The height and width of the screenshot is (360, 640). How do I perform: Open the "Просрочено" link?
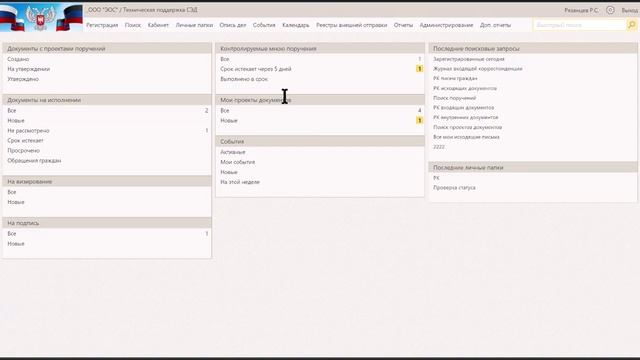[x=24, y=151]
